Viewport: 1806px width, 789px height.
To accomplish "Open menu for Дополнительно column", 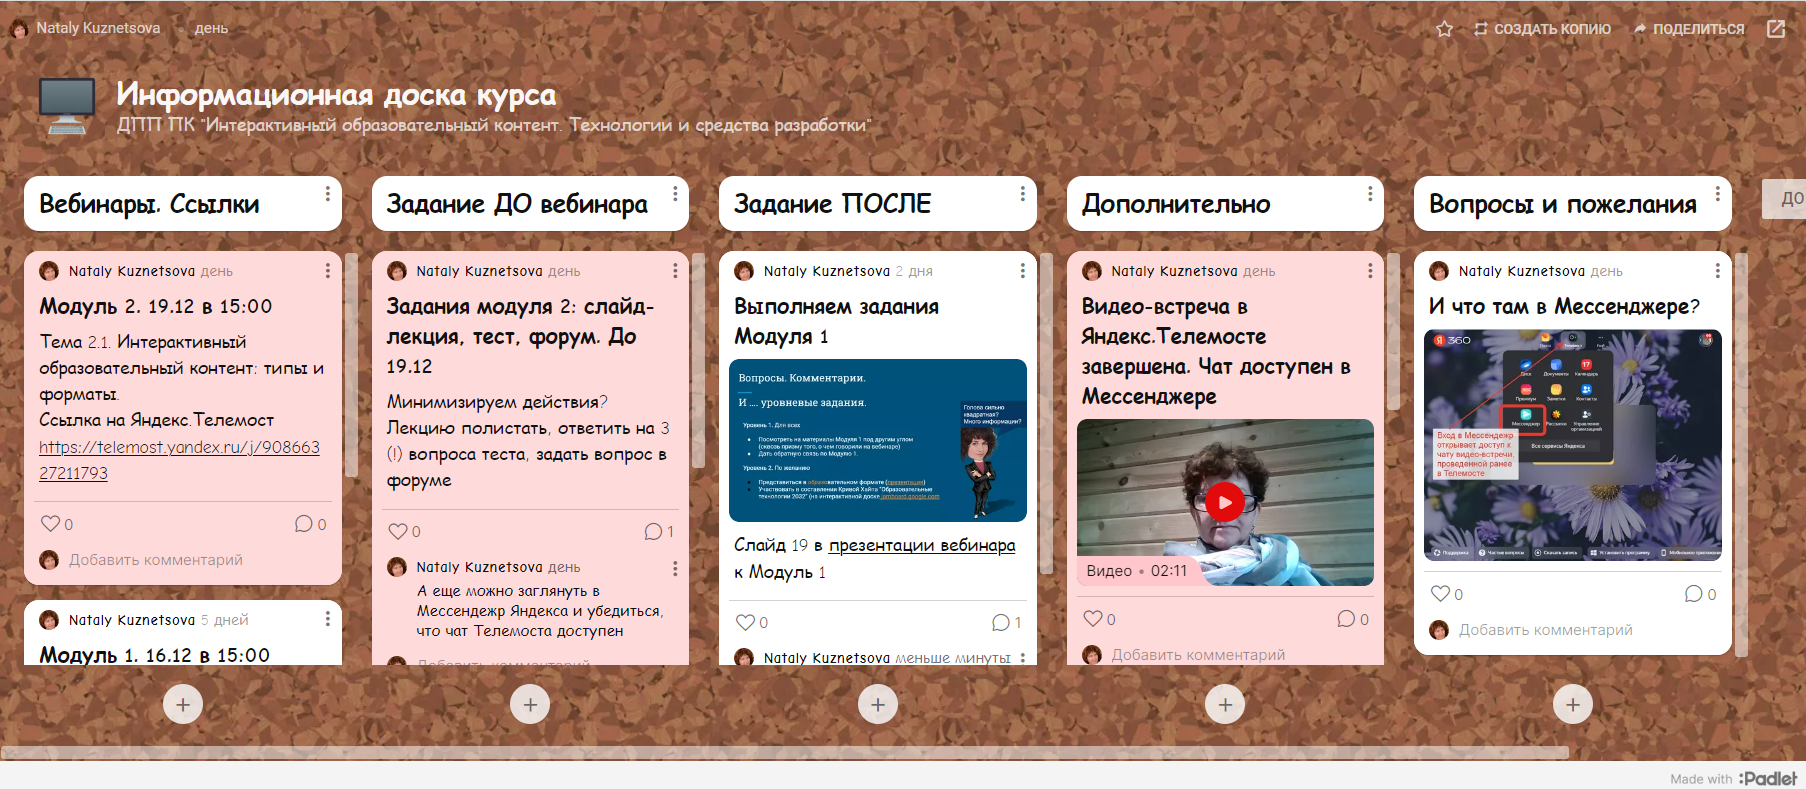I will point(1370,194).
